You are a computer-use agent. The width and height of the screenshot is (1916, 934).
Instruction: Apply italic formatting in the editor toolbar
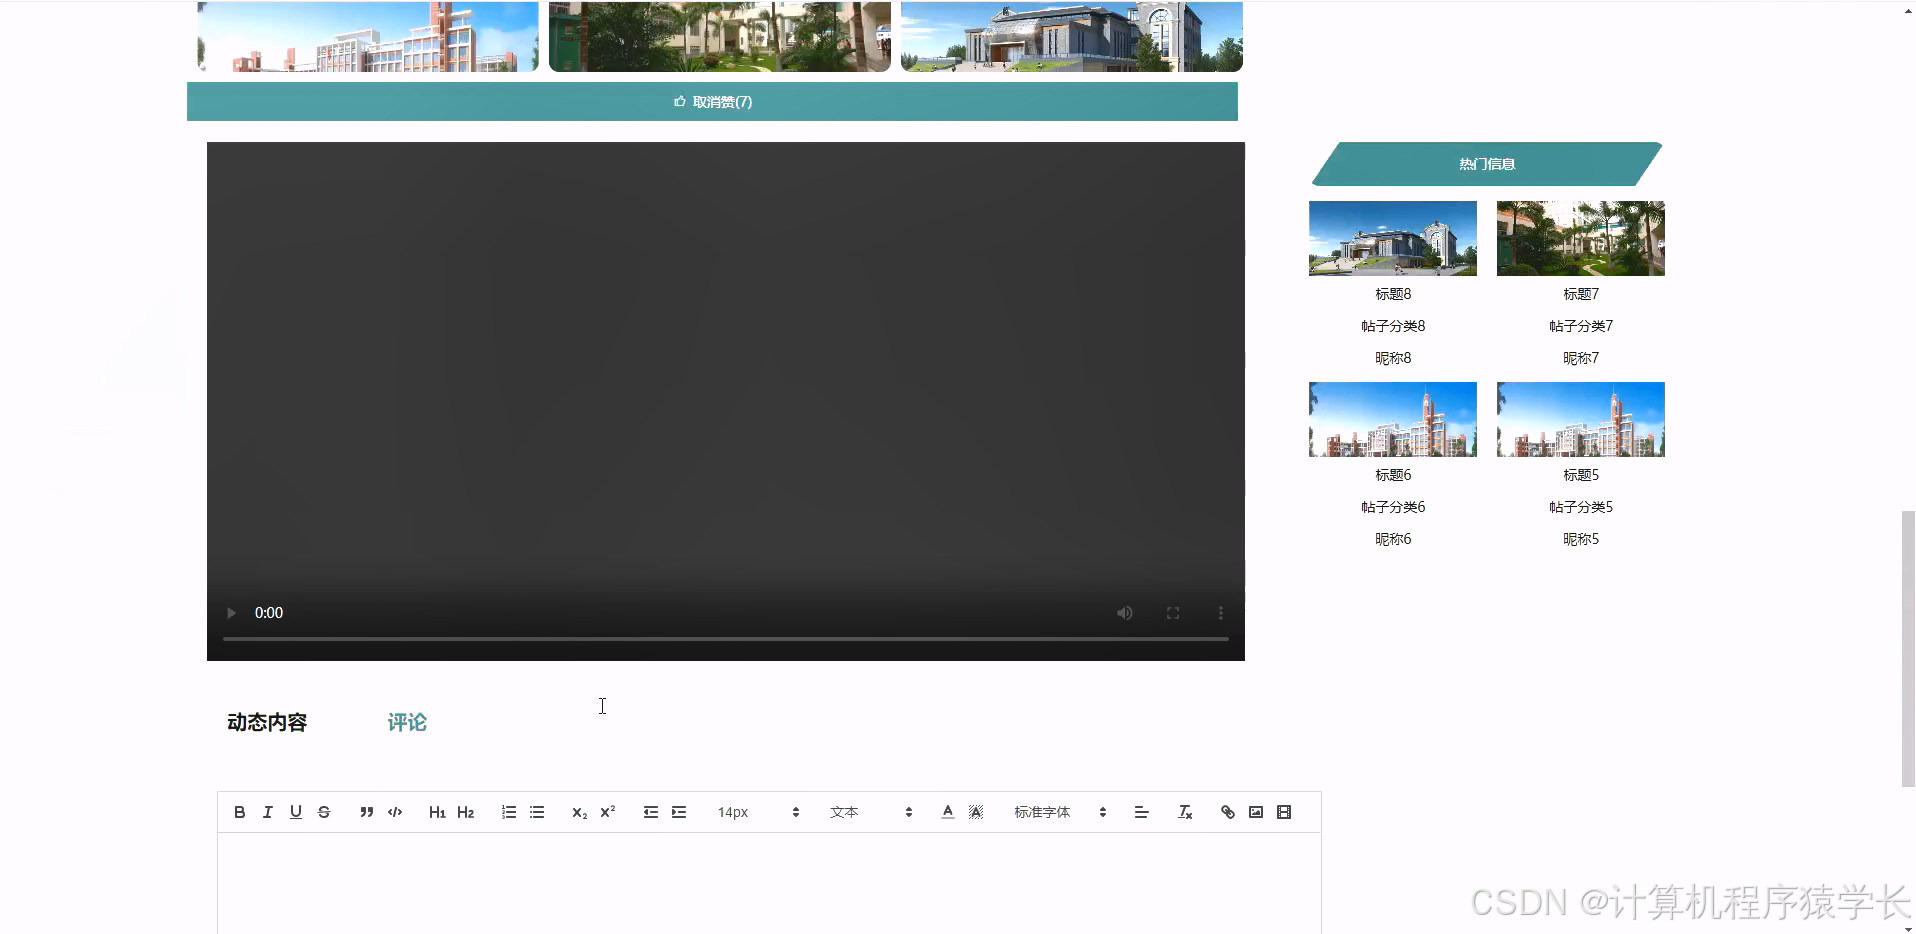coord(267,812)
